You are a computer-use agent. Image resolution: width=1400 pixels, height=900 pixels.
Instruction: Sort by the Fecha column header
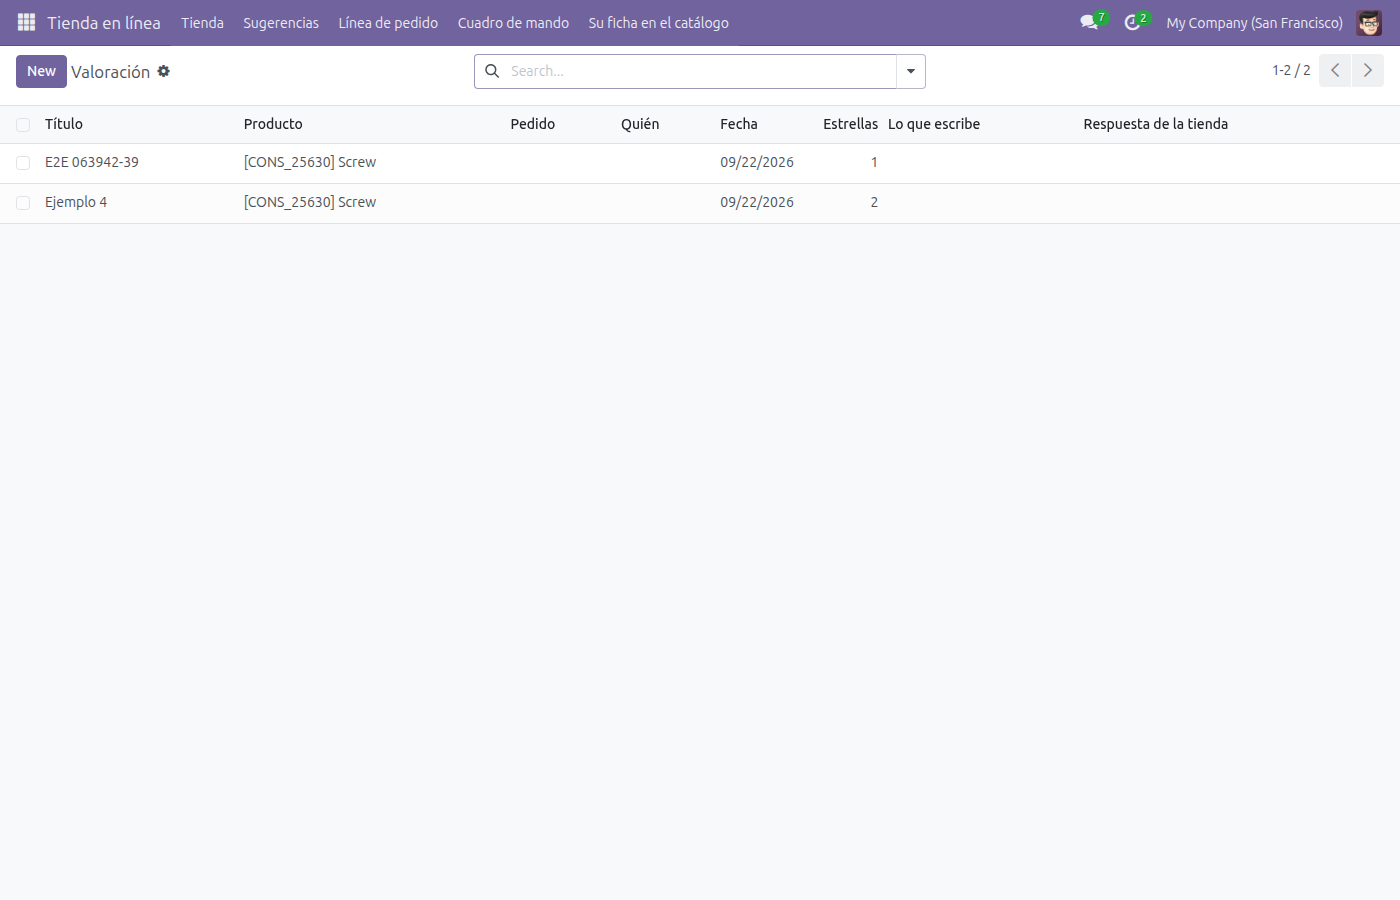tap(739, 124)
